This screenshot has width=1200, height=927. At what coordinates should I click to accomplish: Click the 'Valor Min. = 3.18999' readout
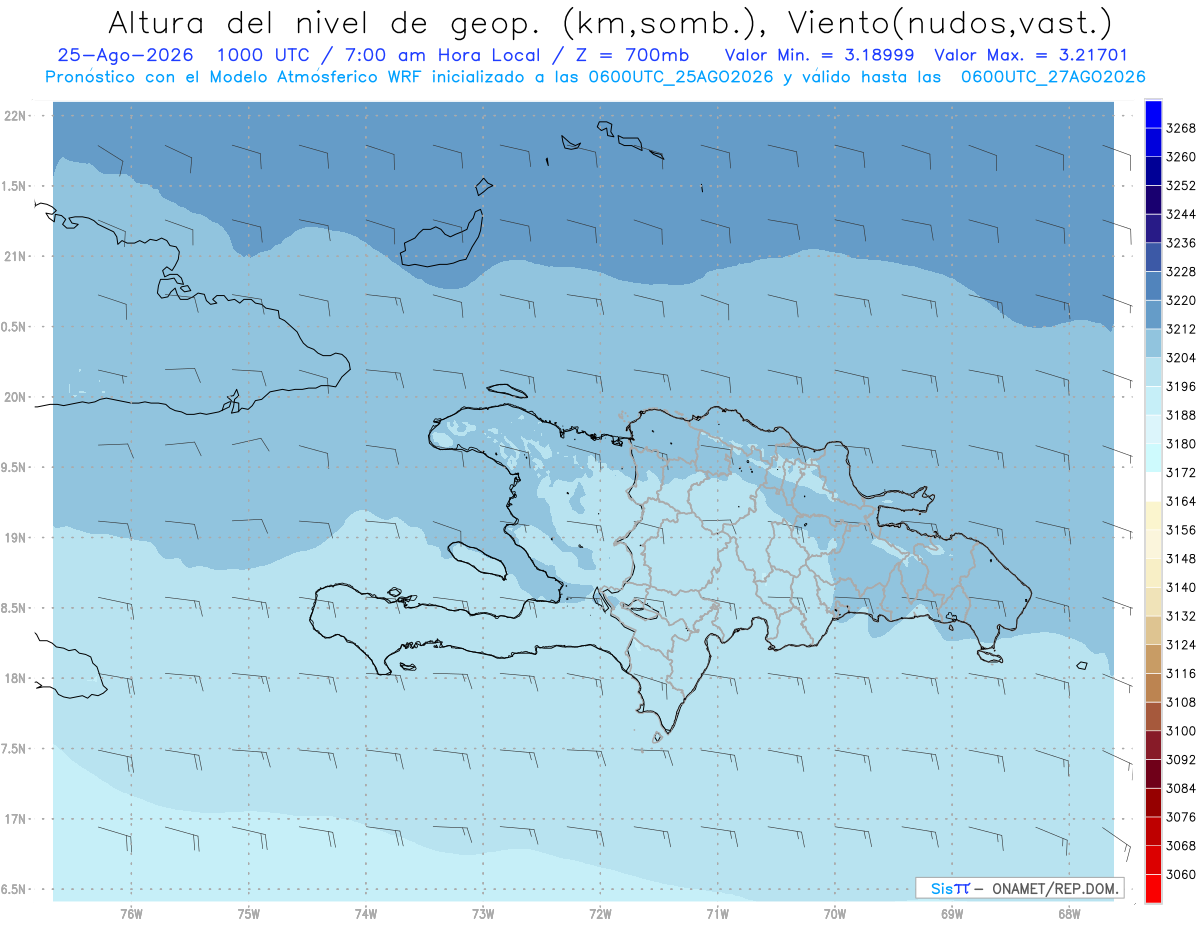pyautogui.click(x=819, y=55)
